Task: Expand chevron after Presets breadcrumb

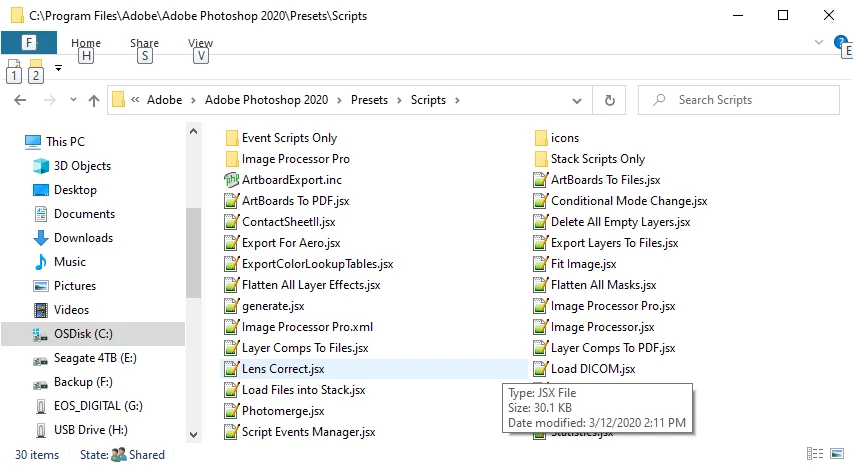Action: click(399, 100)
